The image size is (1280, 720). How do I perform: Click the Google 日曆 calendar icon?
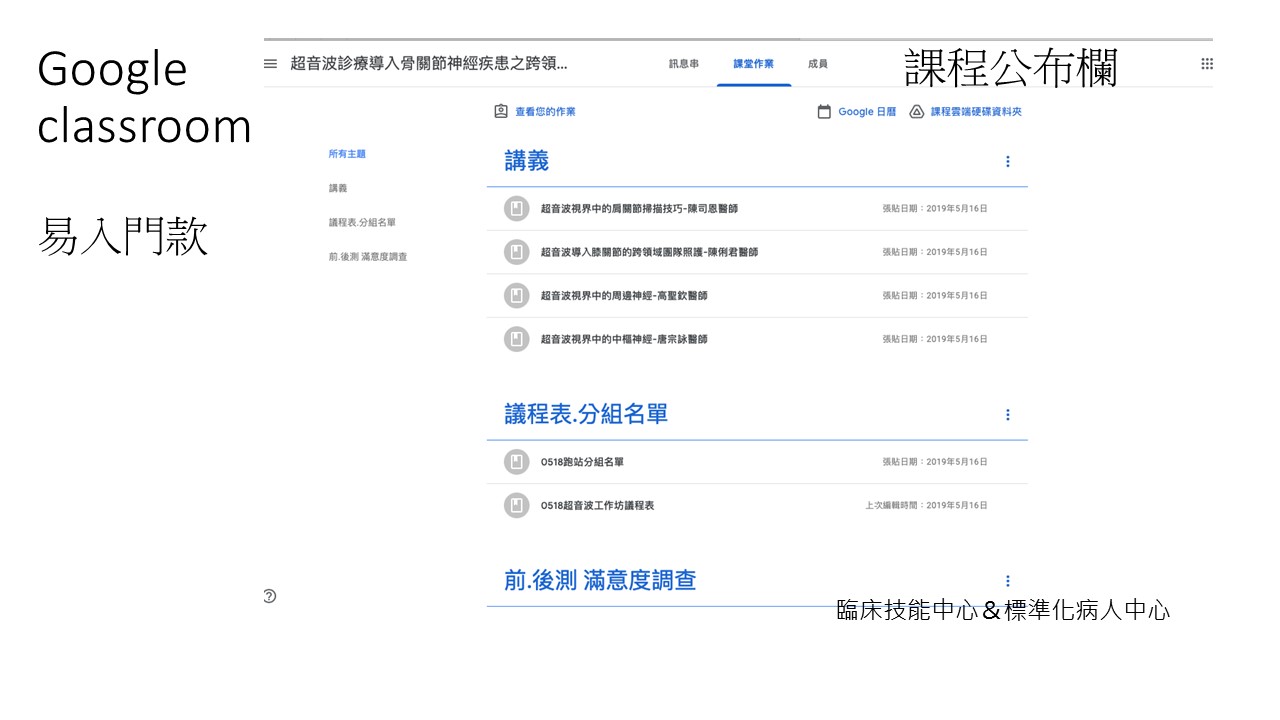[824, 112]
